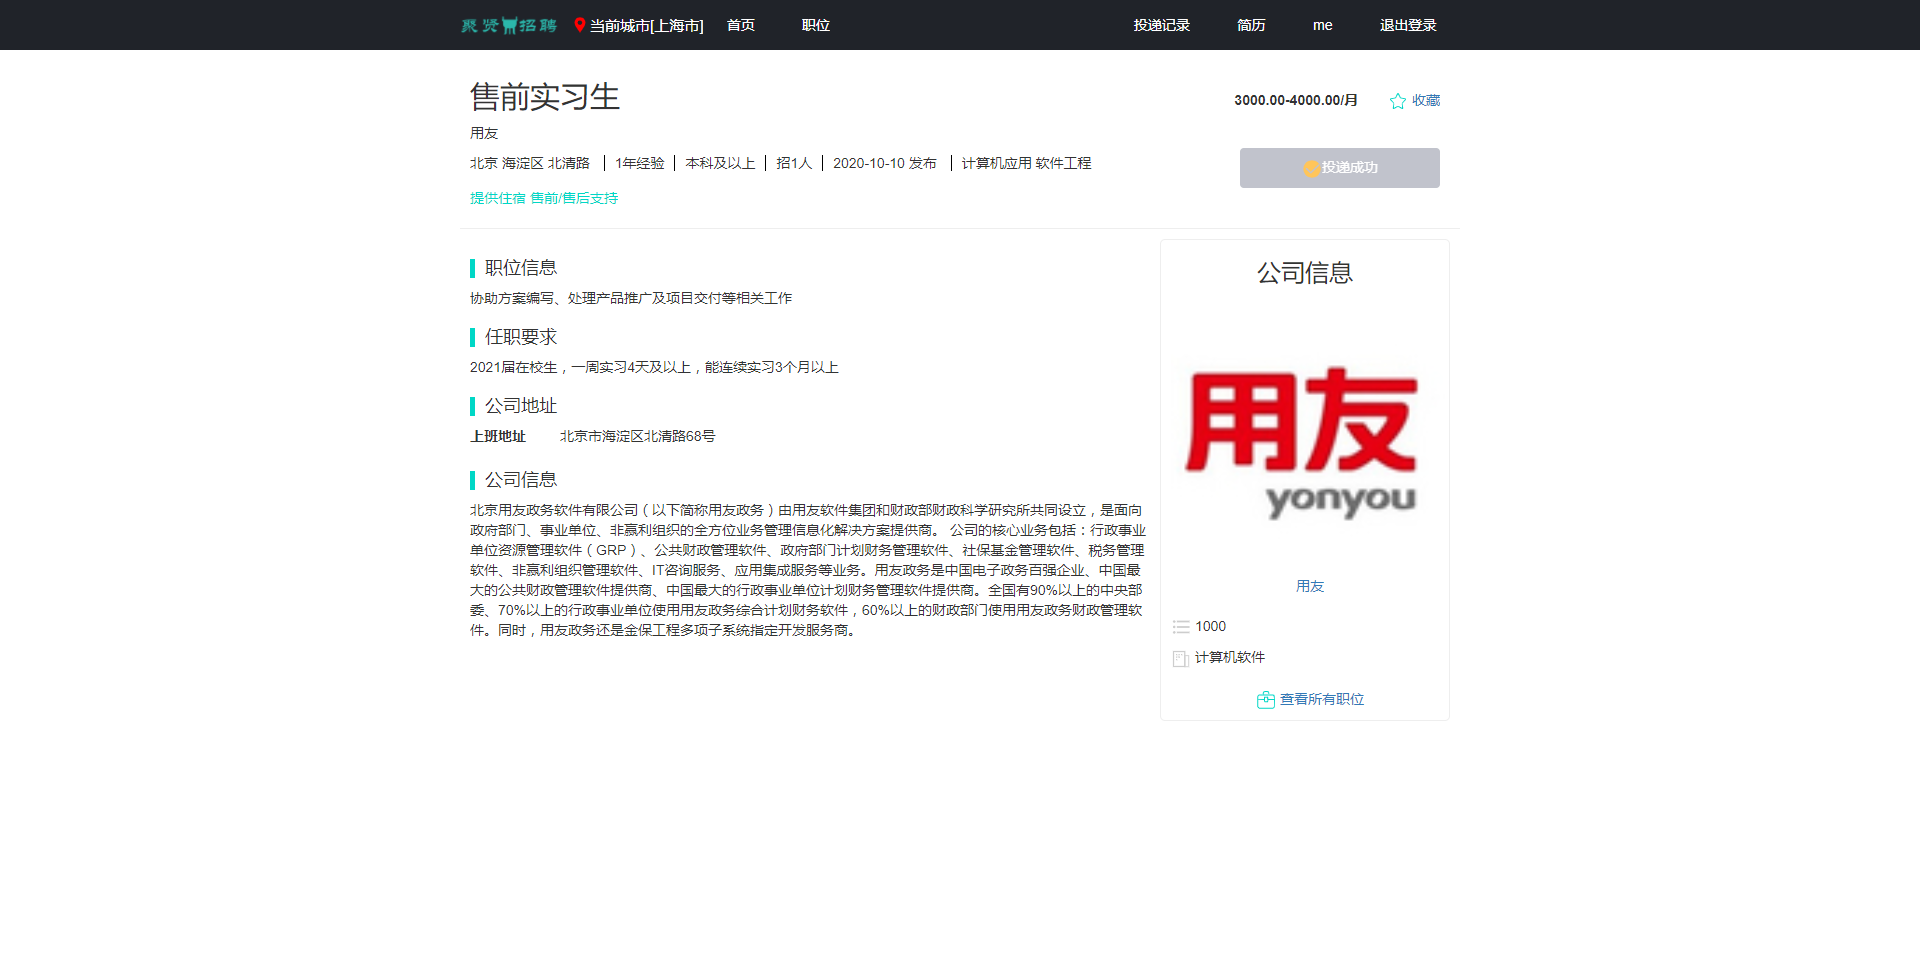Click the 用友 company name link
The height and width of the screenshot is (969, 1920).
point(1310,586)
